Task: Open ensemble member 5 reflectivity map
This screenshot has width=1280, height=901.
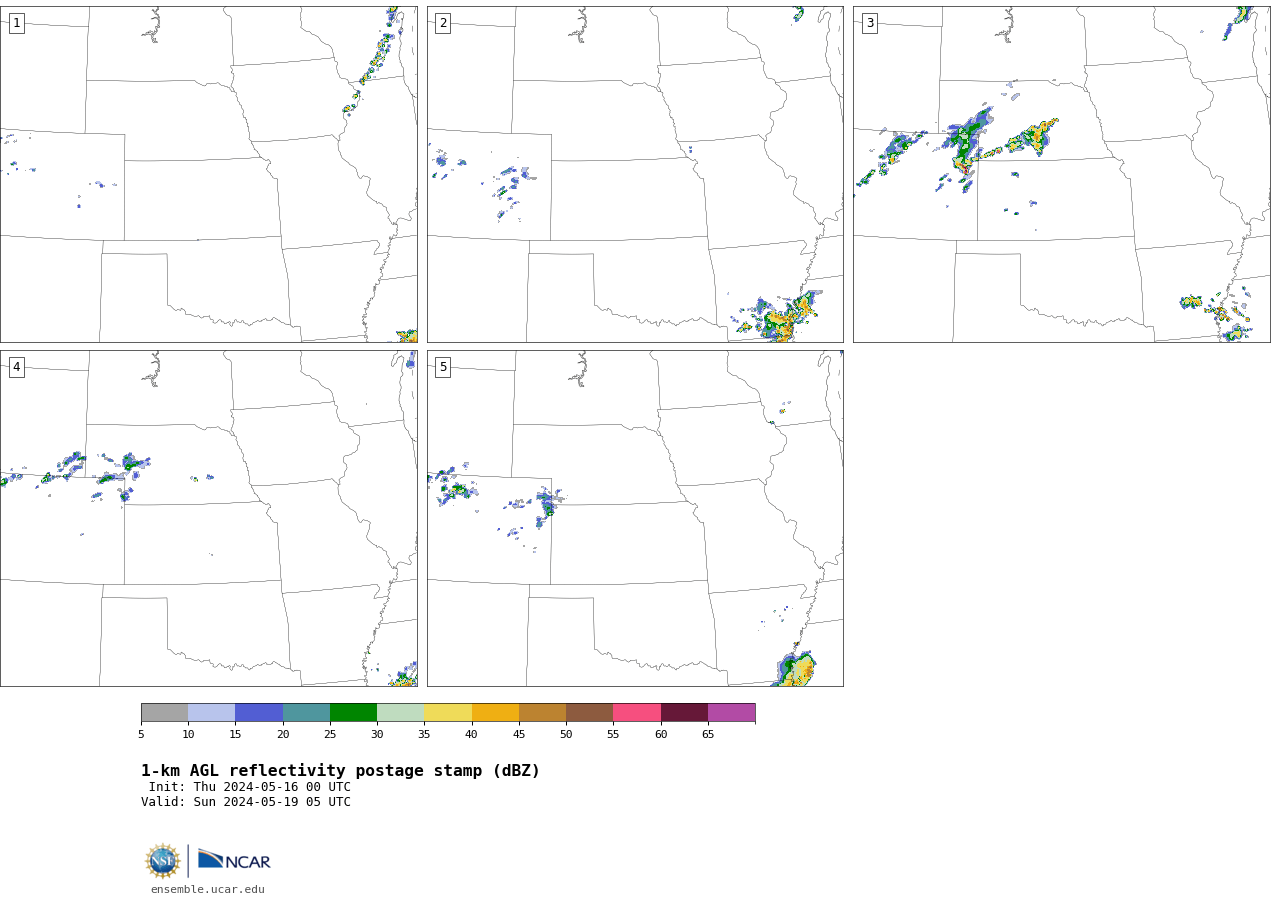Action: pos(635,518)
